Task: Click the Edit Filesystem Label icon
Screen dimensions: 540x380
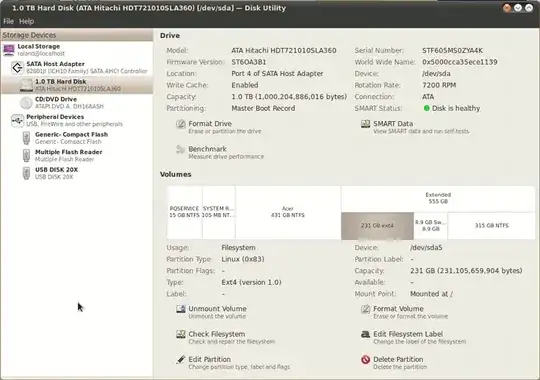Action: tap(365, 334)
